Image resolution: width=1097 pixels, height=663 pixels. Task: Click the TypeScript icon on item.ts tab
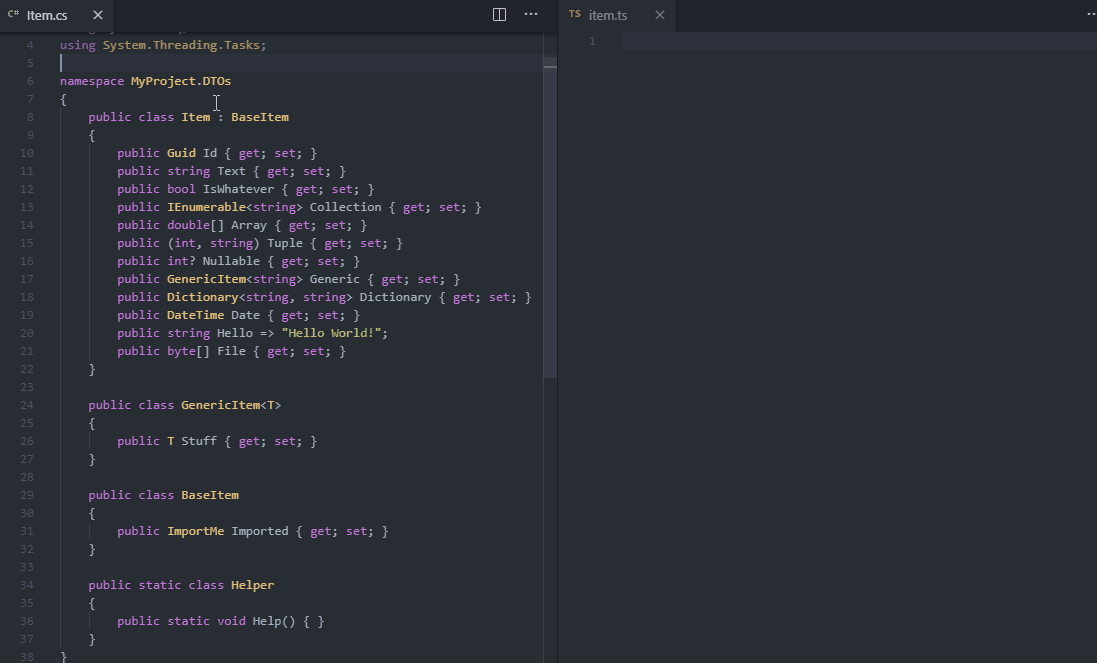click(x=574, y=15)
